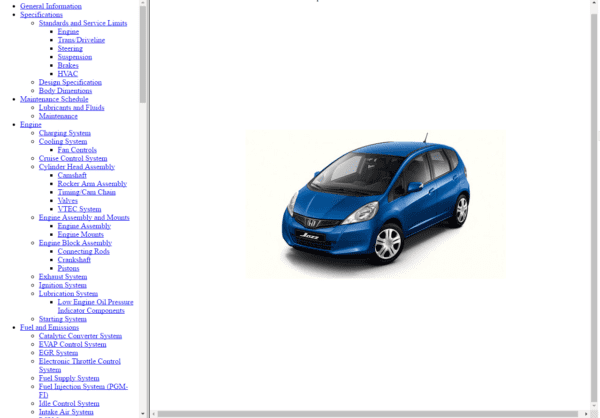Open the VTEC System link
This screenshot has height=418, width=600.
click(x=79, y=209)
